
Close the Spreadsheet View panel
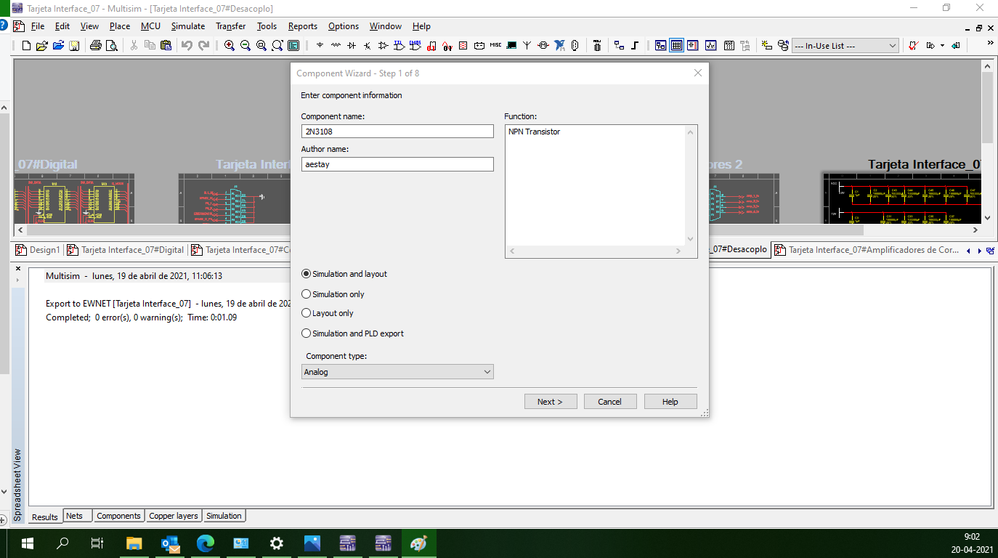click(18, 269)
